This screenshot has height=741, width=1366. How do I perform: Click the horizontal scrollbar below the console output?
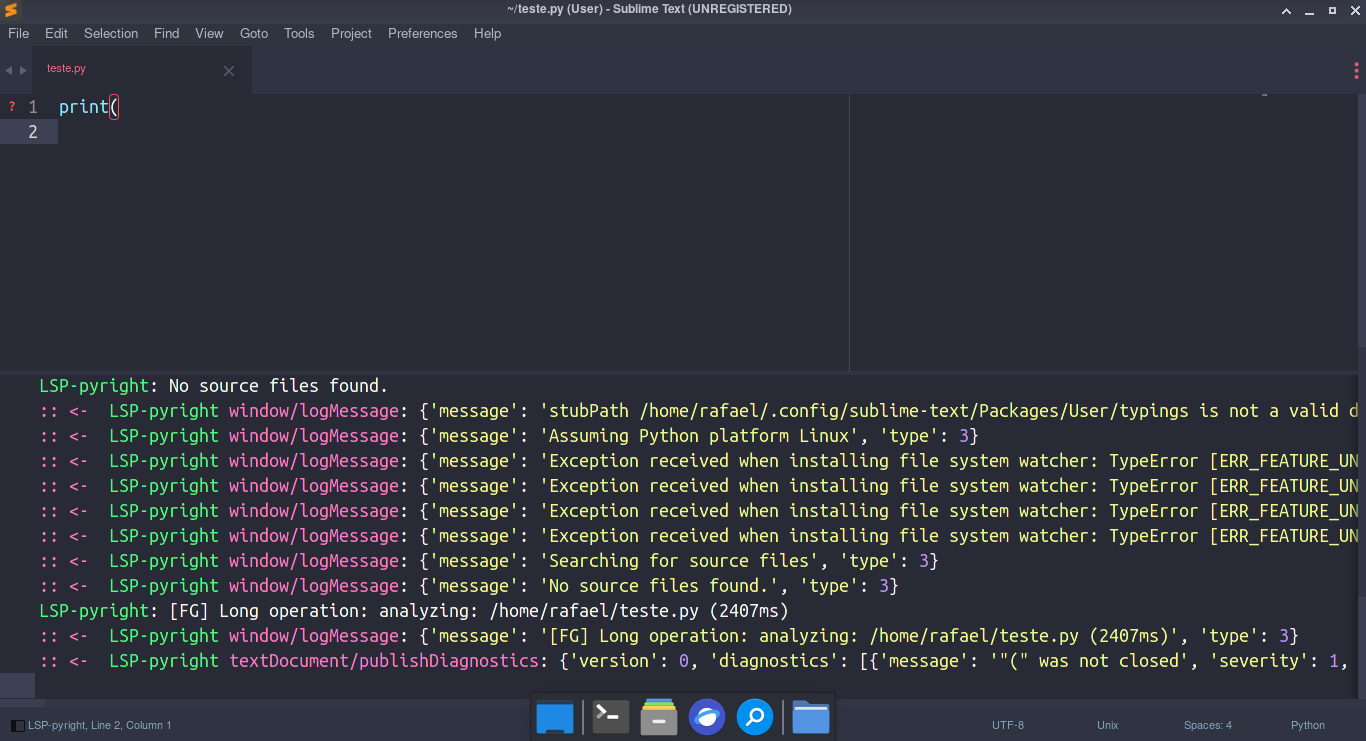coord(18,686)
